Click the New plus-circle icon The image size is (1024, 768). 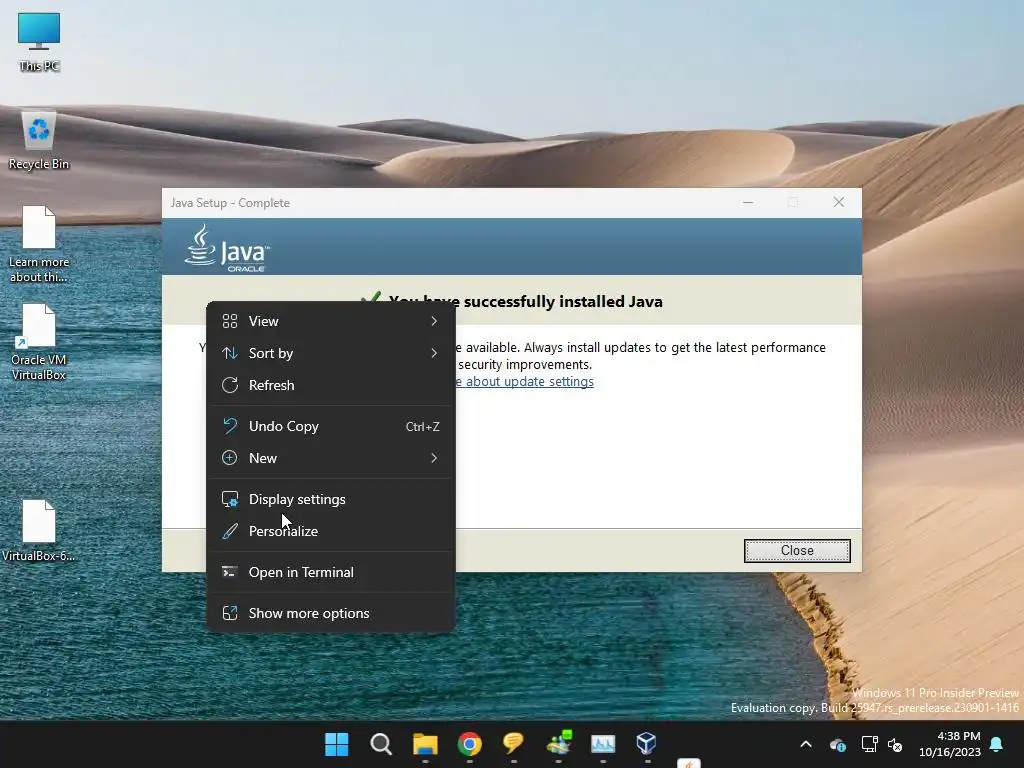click(x=230, y=458)
